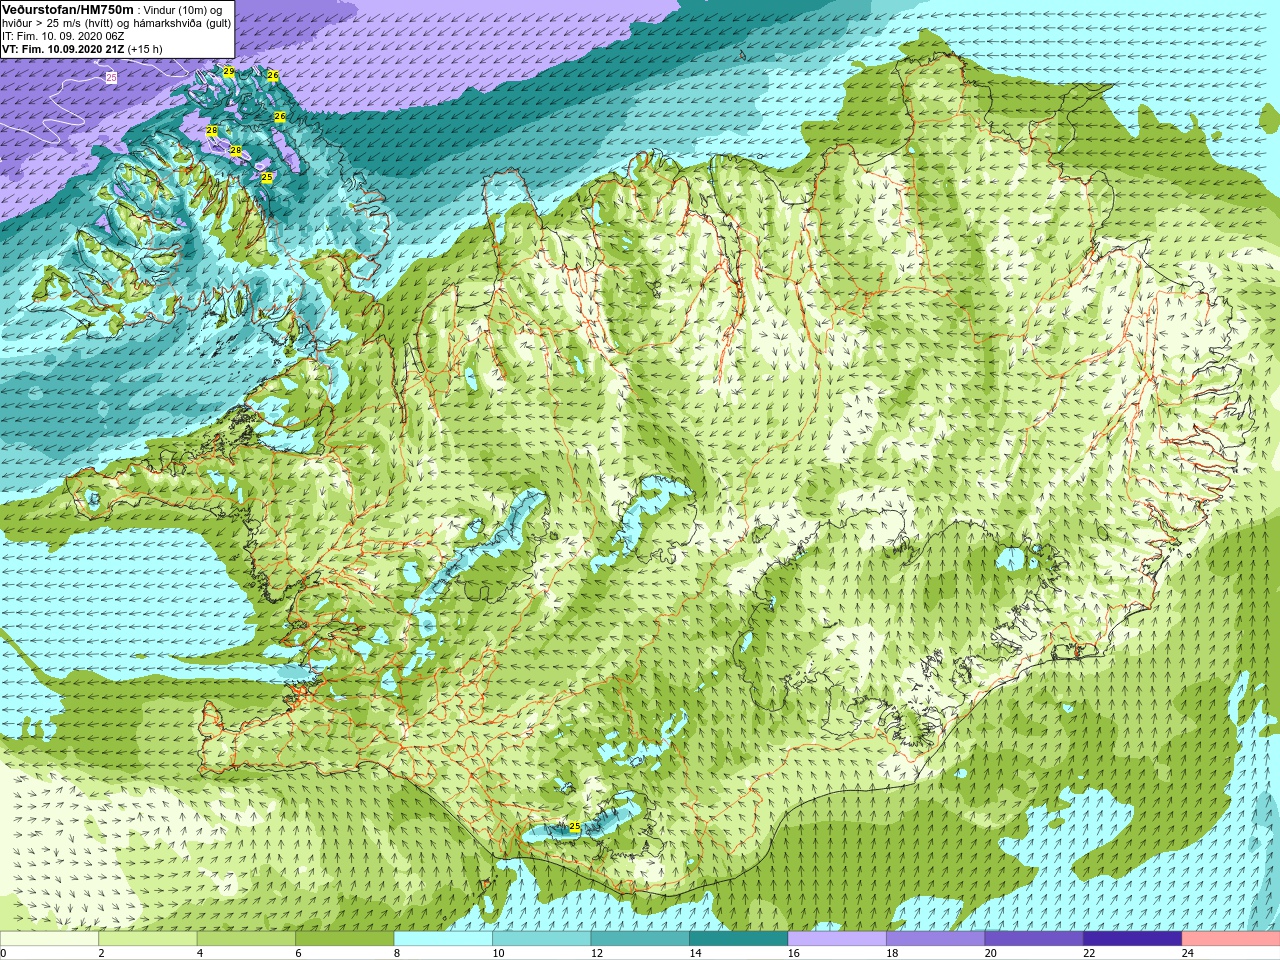Image resolution: width=1280 pixels, height=960 pixels.
Task: Click the legend scale value 2
Action: click(x=101, y=953)
